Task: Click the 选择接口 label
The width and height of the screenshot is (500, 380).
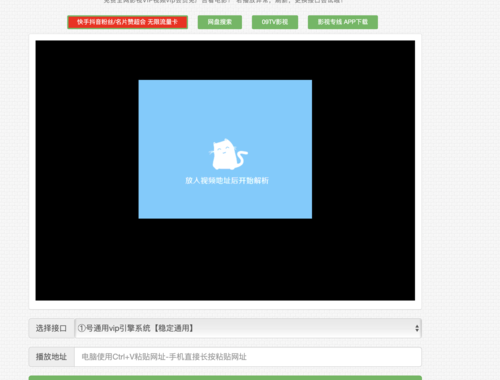Action: point(51,328)
